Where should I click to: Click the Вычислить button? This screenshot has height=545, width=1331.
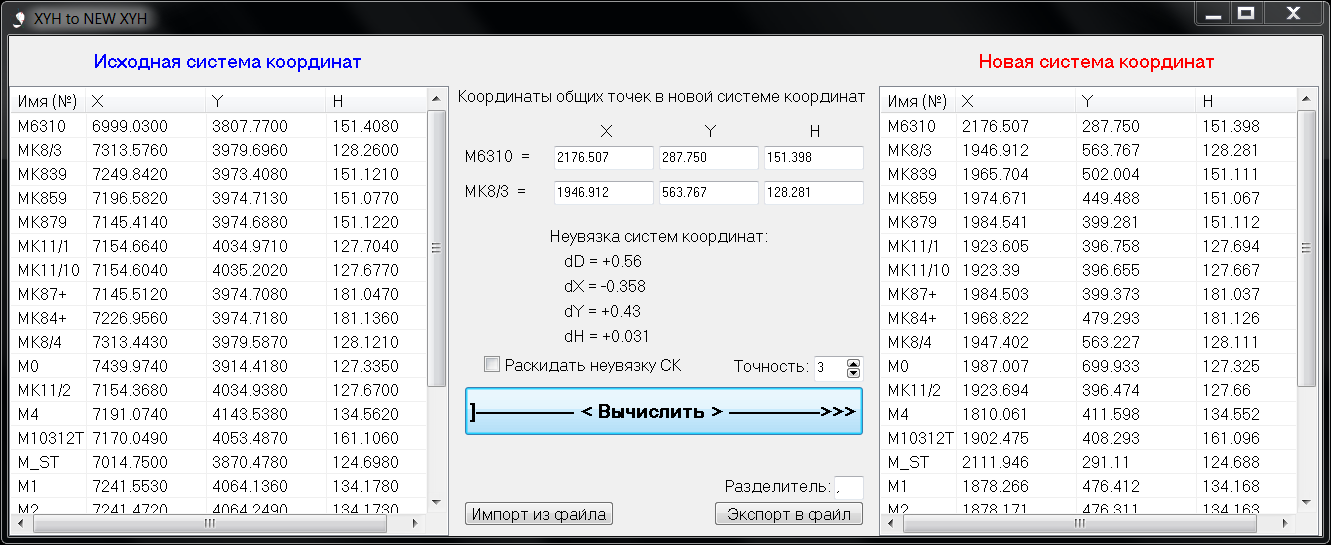pos(664,412)
